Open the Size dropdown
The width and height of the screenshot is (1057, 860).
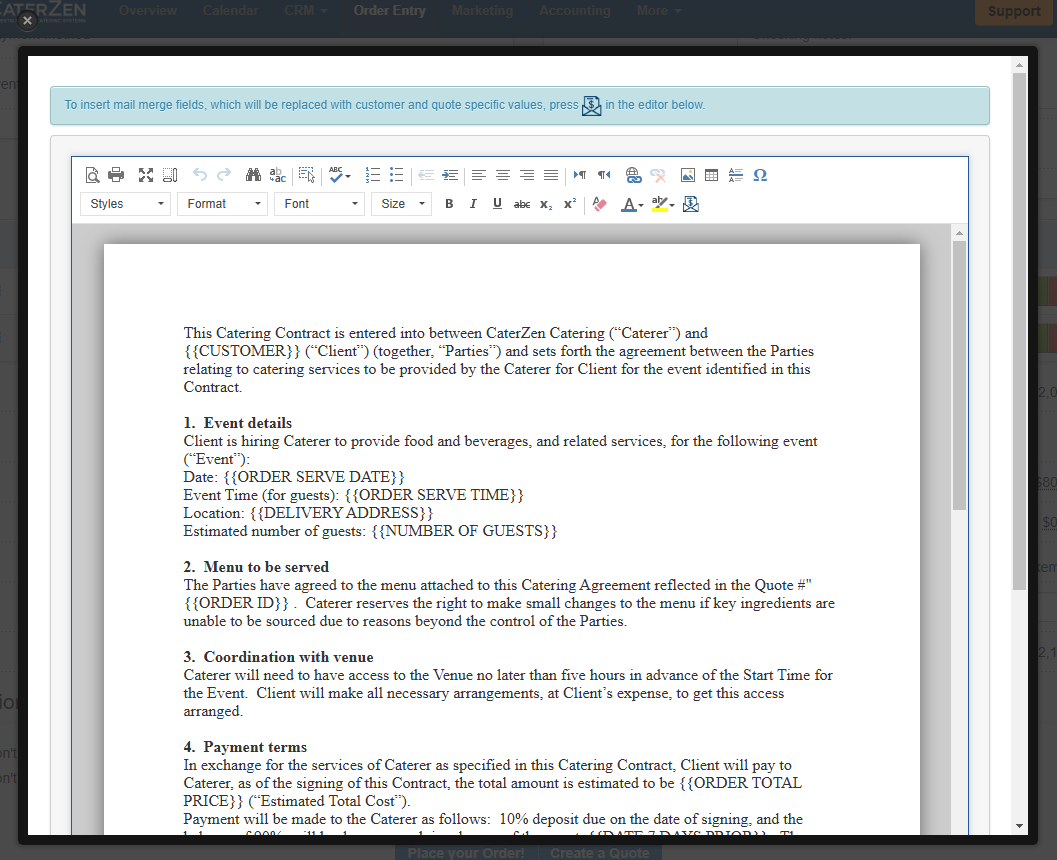pyautogui.click(x=402, y=204)
